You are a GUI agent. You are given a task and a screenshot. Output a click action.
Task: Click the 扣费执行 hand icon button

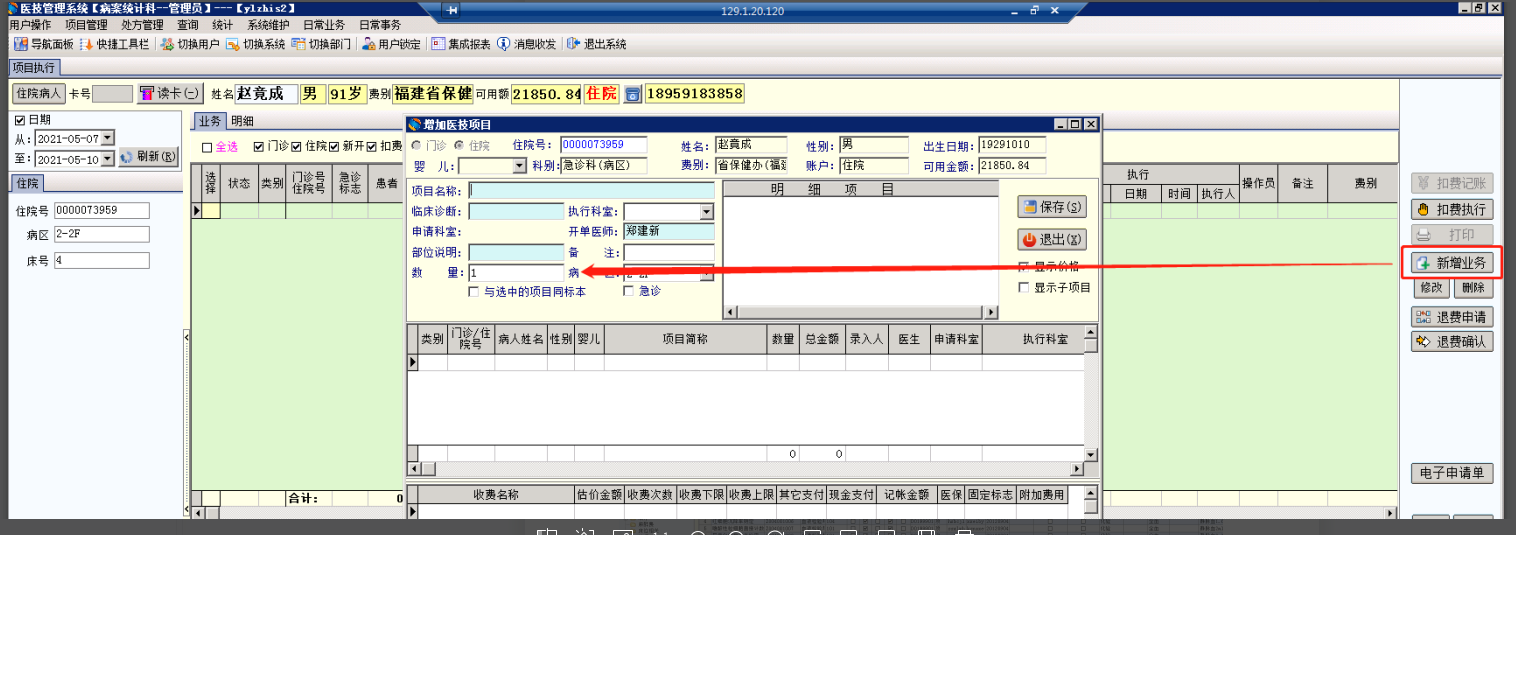coord(1452,210)
